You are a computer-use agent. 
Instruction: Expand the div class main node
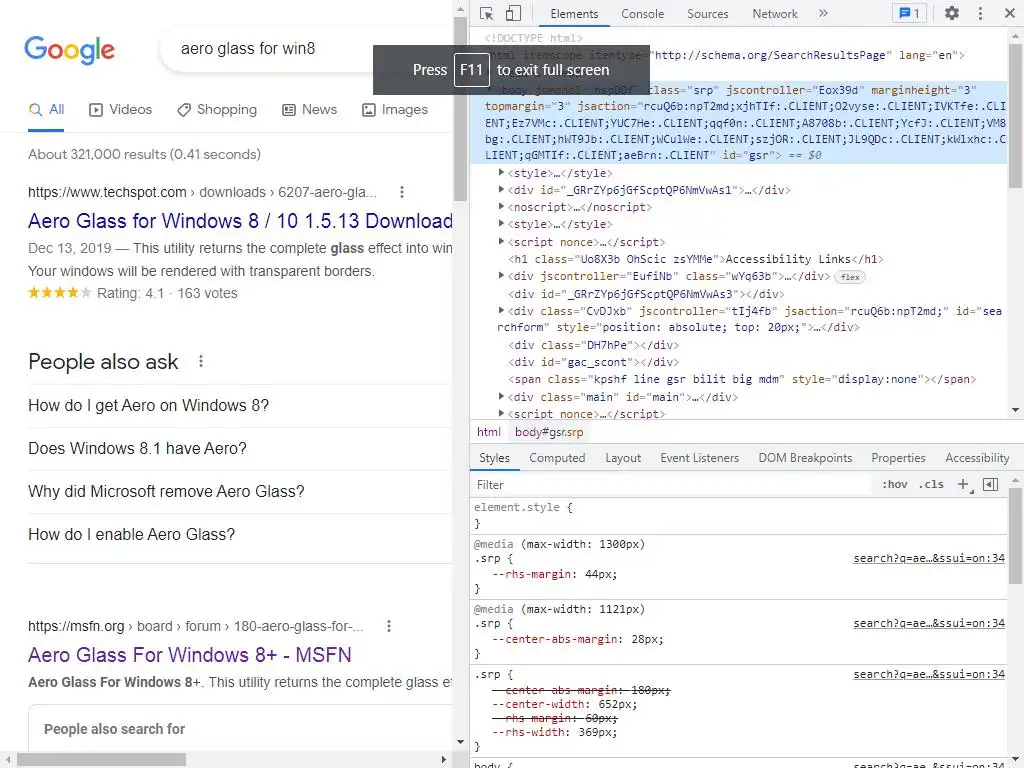click(501, 396)
